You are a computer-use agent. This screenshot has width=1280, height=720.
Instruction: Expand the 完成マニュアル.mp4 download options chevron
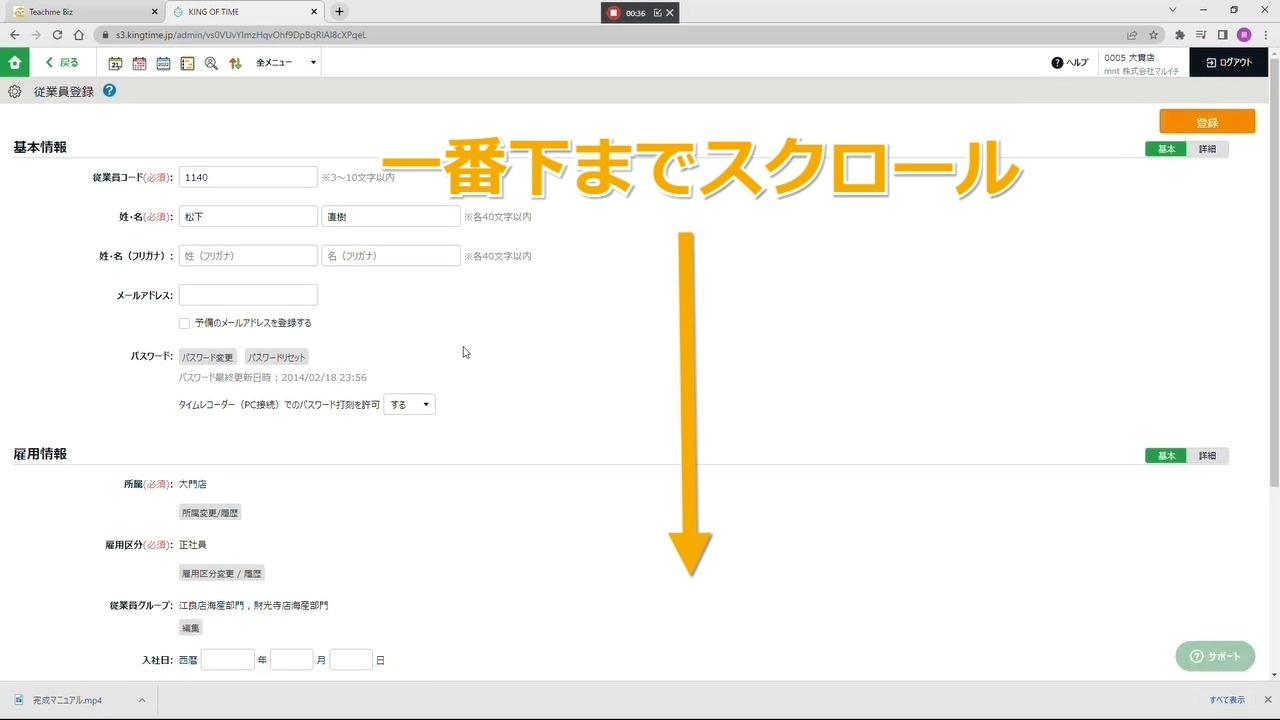pos(142,700)
